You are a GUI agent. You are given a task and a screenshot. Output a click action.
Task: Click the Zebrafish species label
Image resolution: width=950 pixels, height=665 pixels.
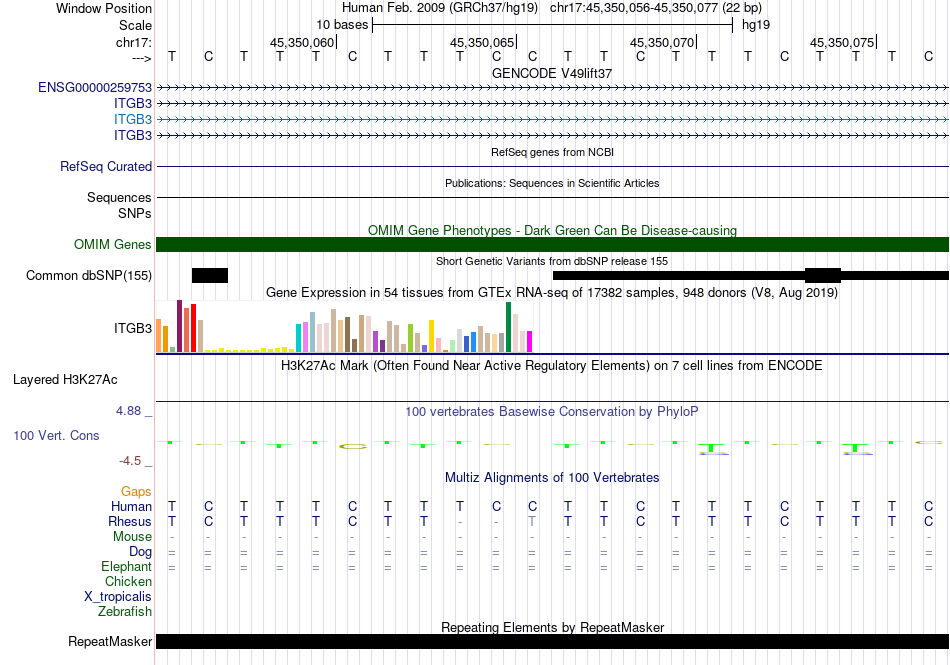(125, 612)
